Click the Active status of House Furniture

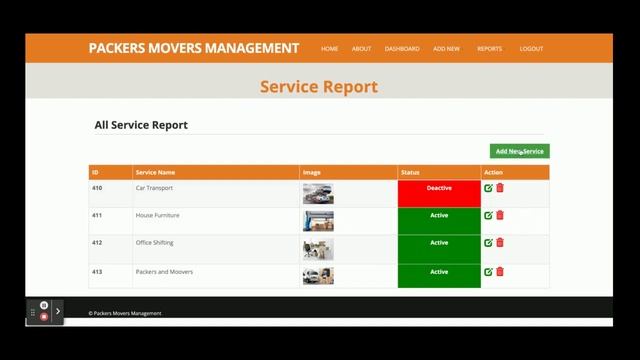click(439, 221)
